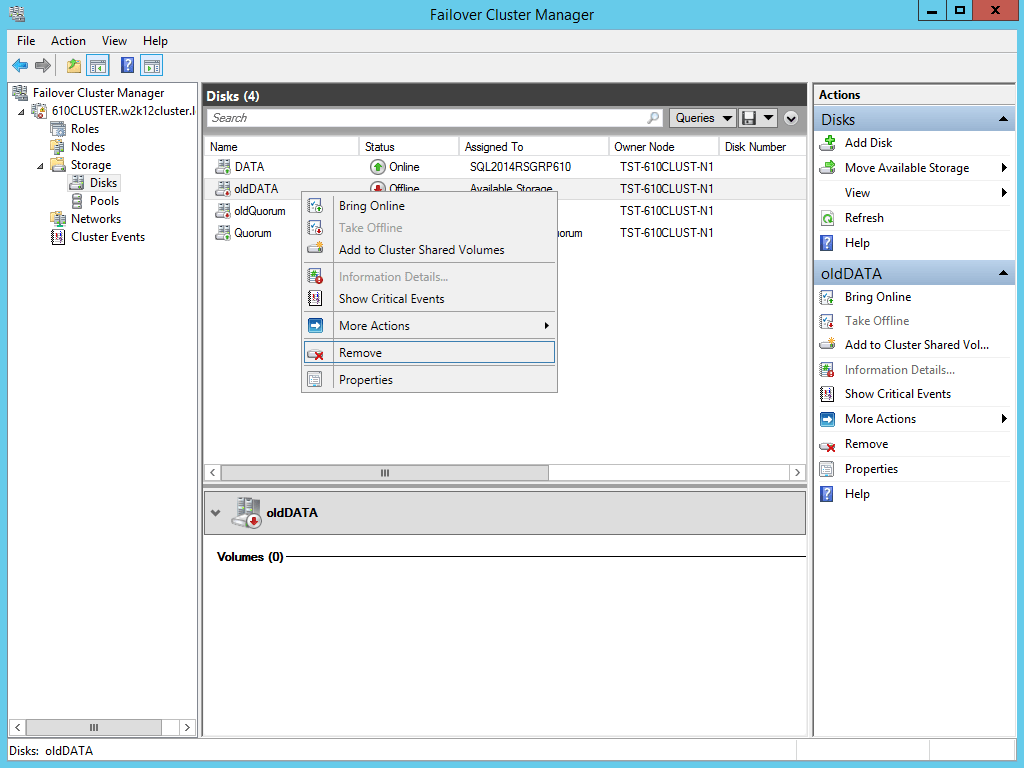Toggle the Action pane visibility
The image size is (1024, 768).
click(x=151, y=64)
